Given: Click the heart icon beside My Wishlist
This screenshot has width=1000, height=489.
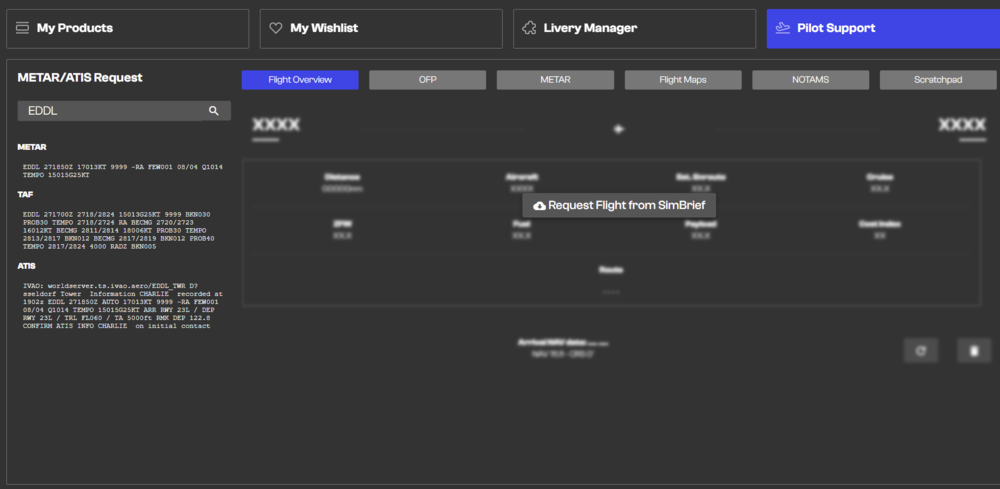Looking at the screenshot, I should pyautogui.click(x=275, y=28).
